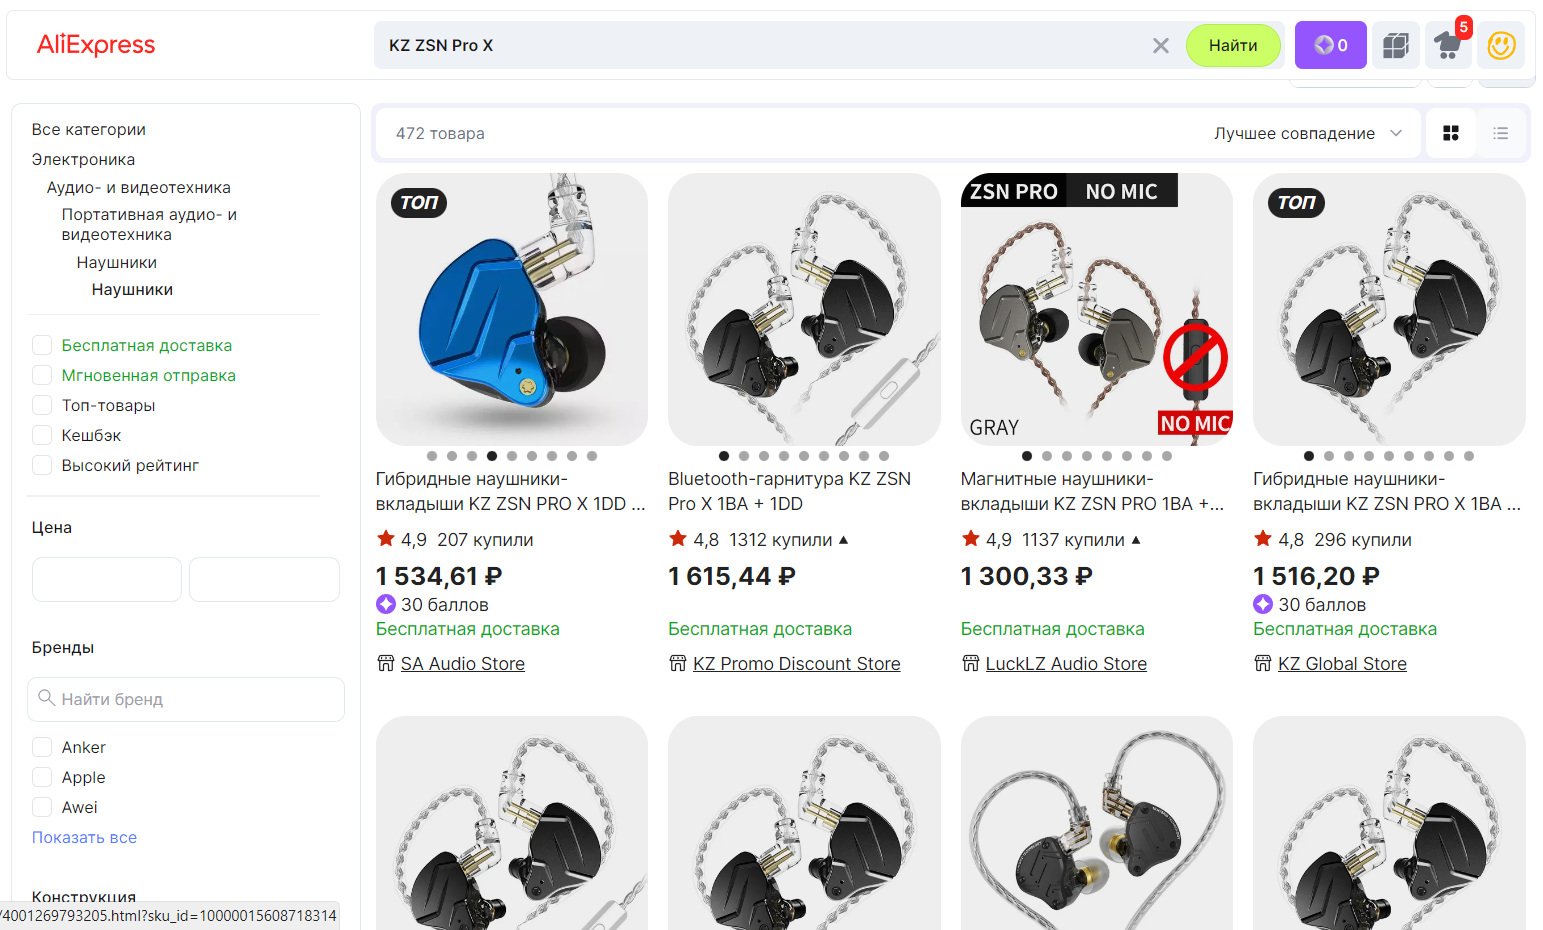Enable the Бесплатная доставка checkbox
Screen dimensions: 1543x930
coord(42,345)
